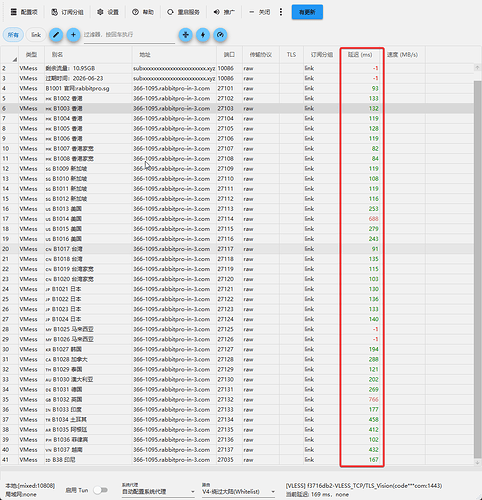
Task: Focus the 过滤器 filter input field
Action: (x=129, y=35)
